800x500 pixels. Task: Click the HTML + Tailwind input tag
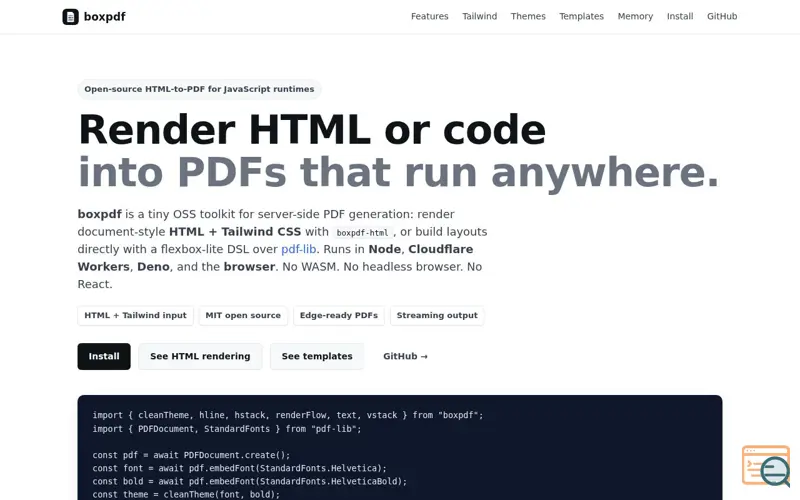click(x=135, y=315)
